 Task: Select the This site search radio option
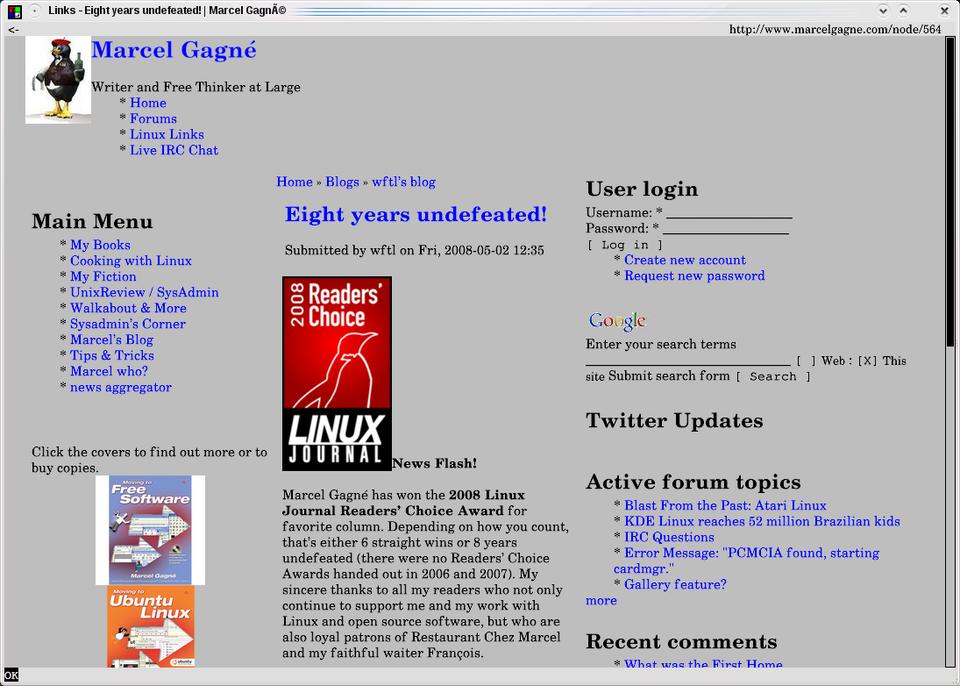pyautogui.click(x=867, y=361)
